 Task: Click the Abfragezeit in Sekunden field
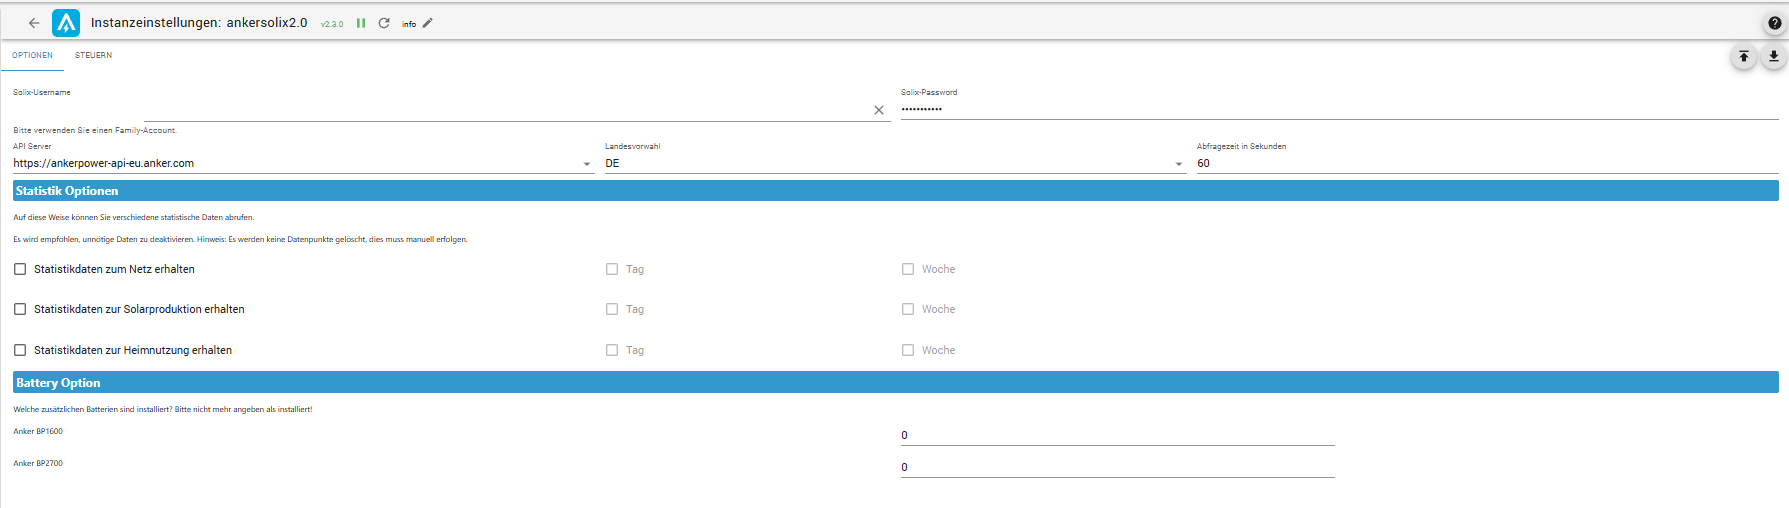pos(1486,163)
